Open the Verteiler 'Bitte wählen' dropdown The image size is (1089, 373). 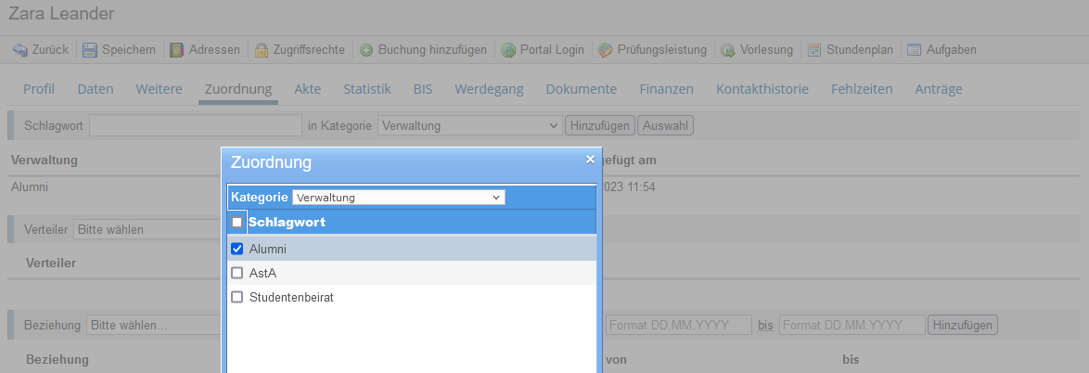pyautogui.click(x=147, y=229)
